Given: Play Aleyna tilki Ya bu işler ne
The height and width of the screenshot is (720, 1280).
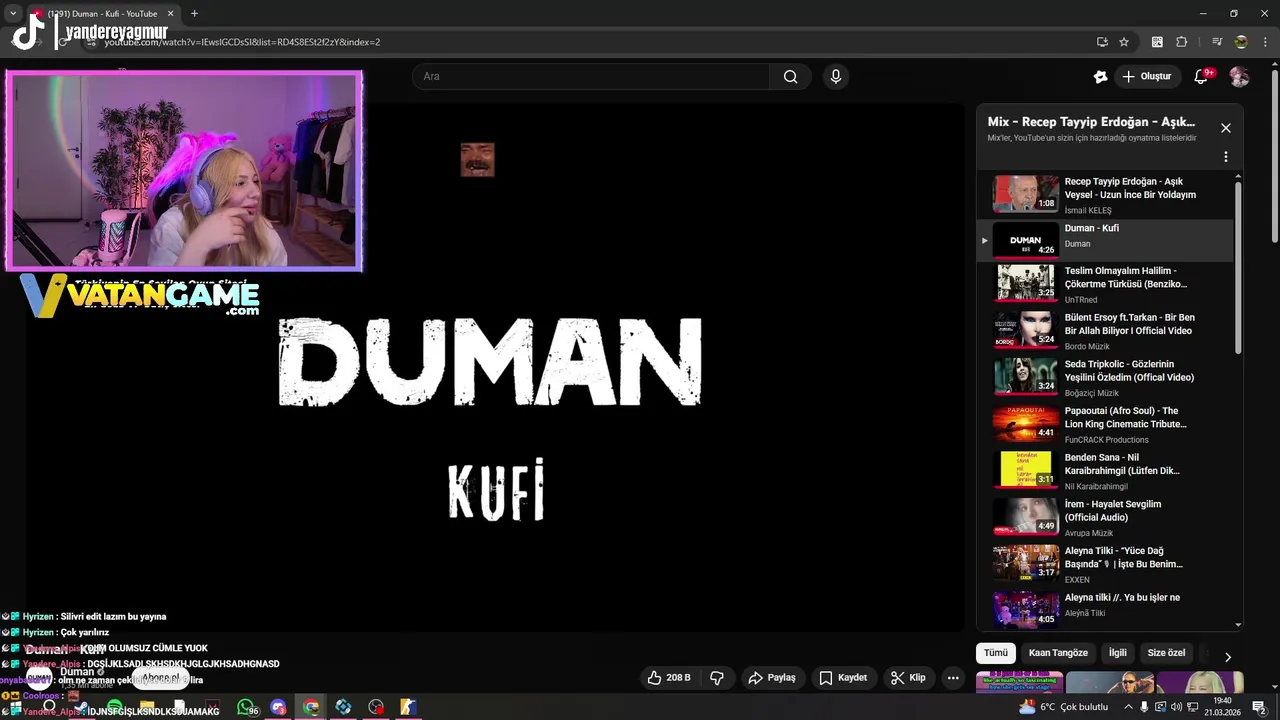Looking at the screenshot, I should pos(1107,610).
